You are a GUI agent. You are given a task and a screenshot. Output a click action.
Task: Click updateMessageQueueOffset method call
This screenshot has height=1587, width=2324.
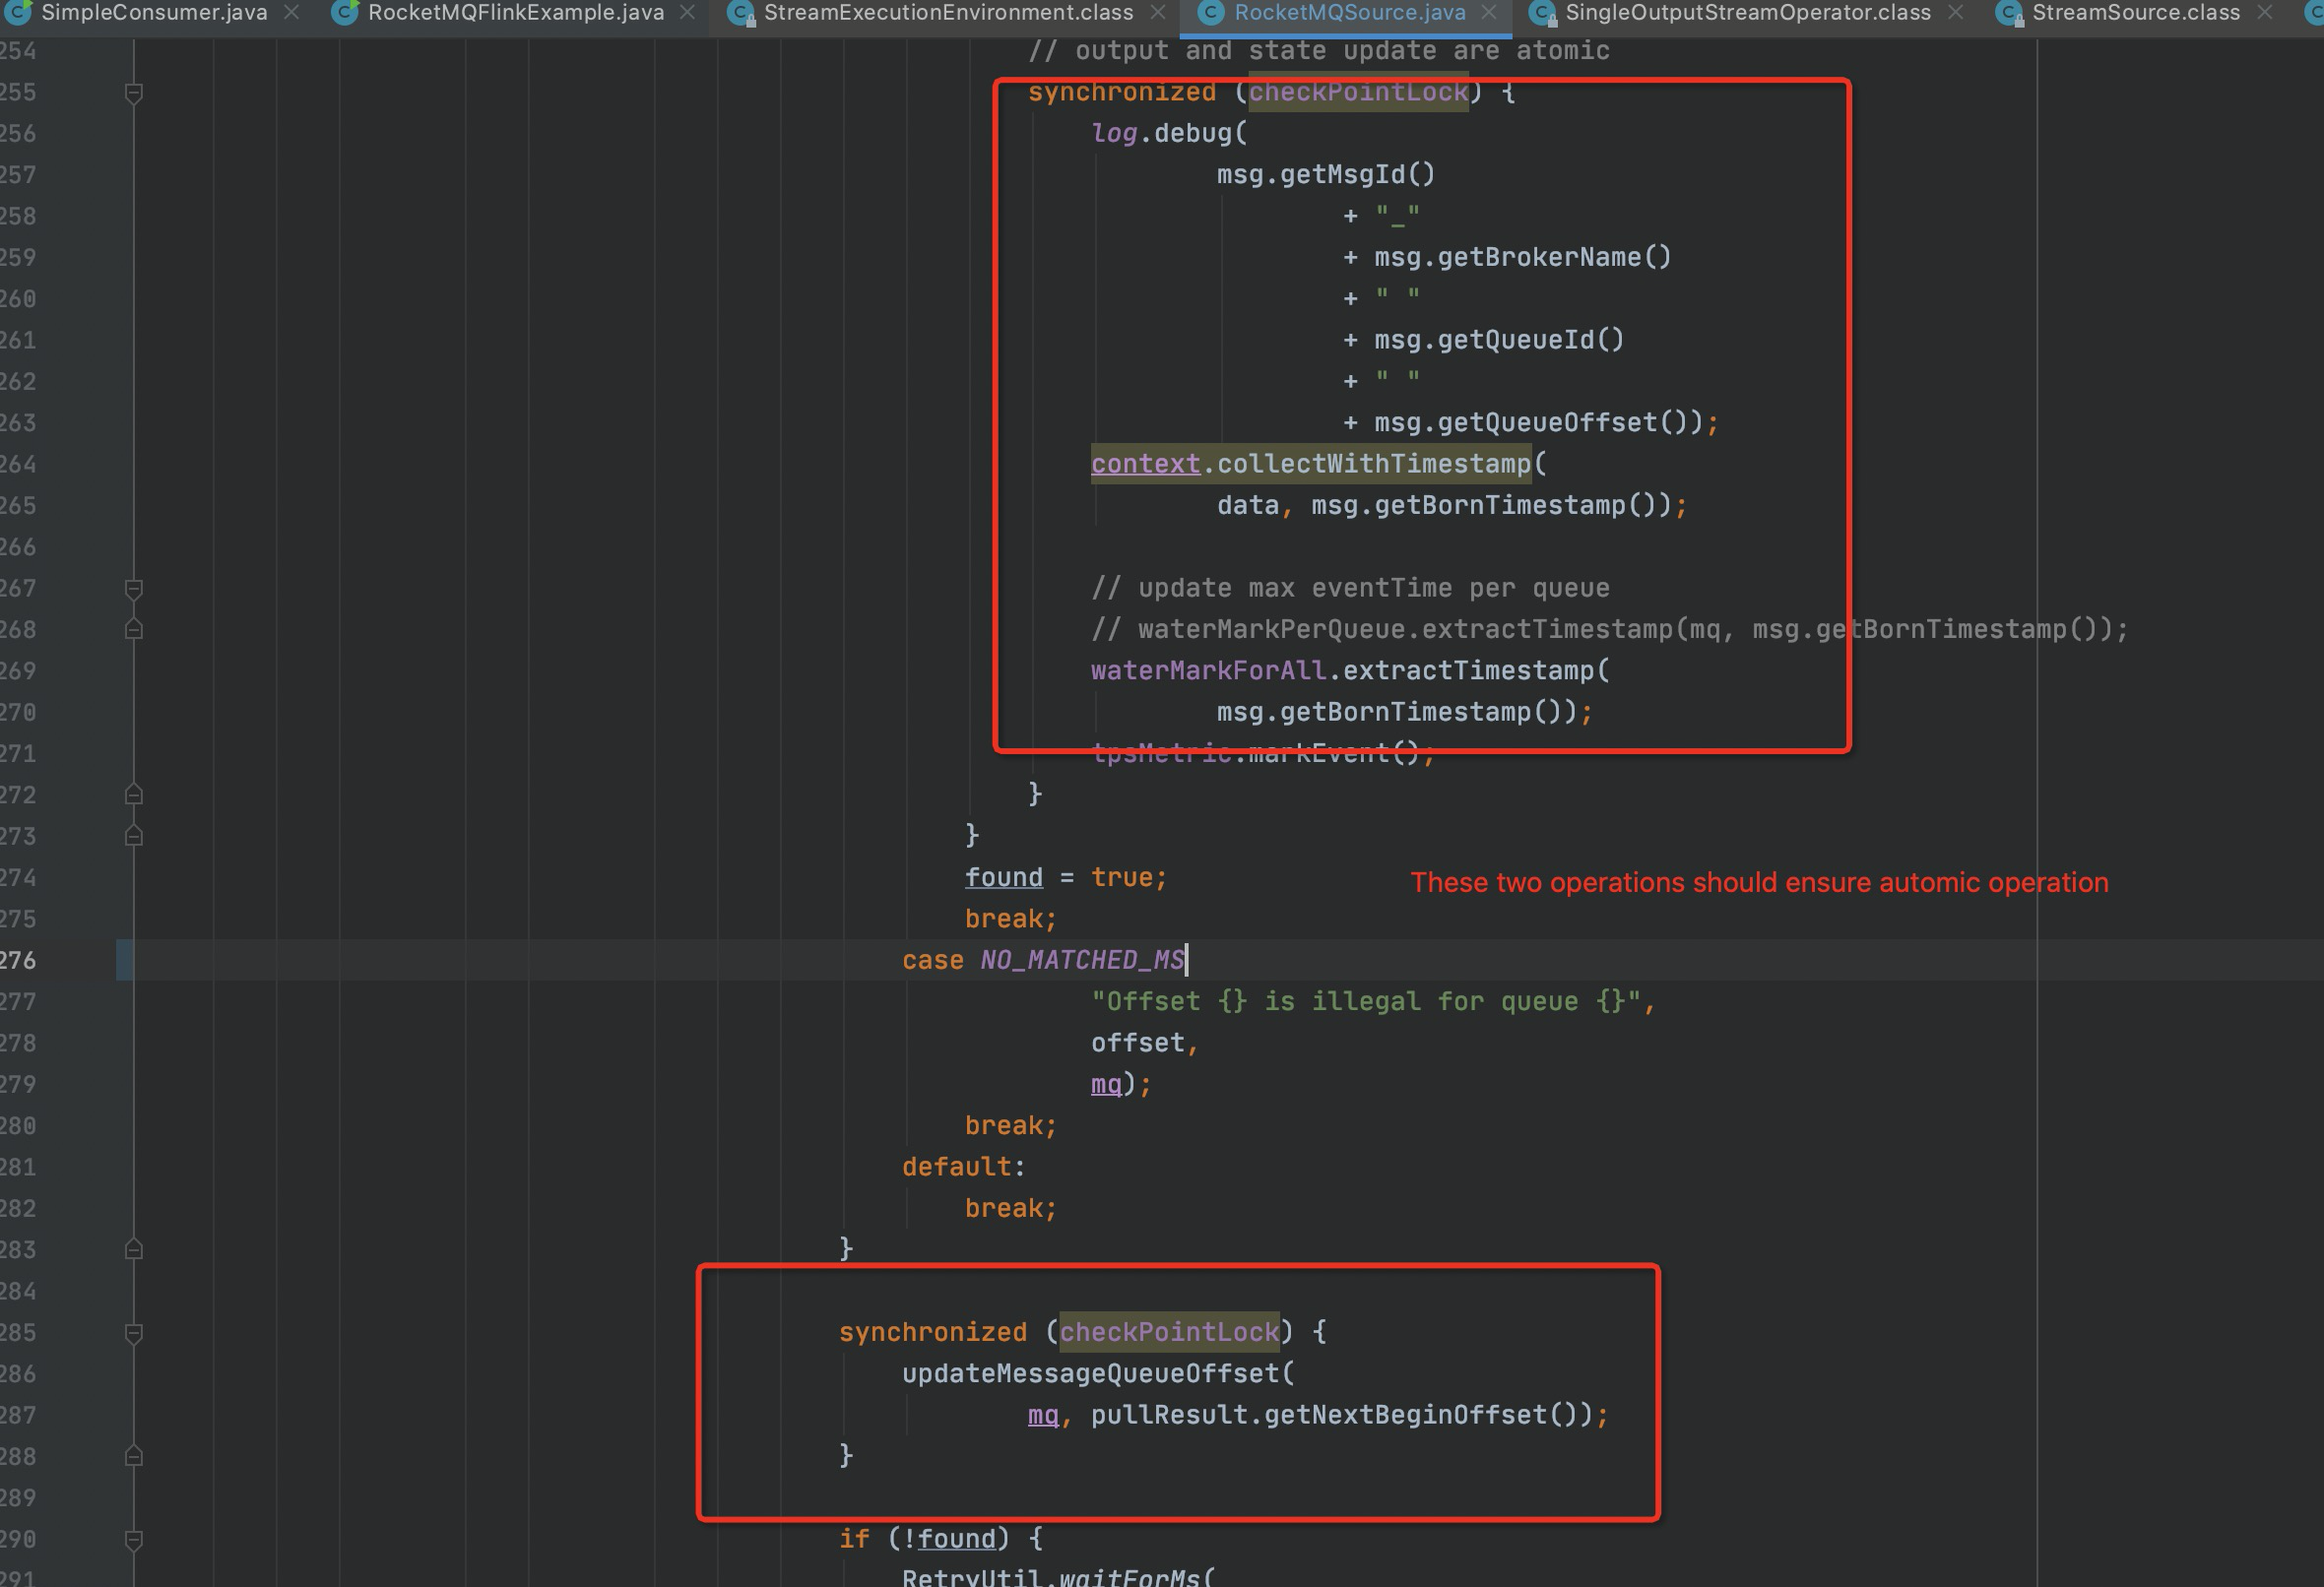point(1091,1374)
